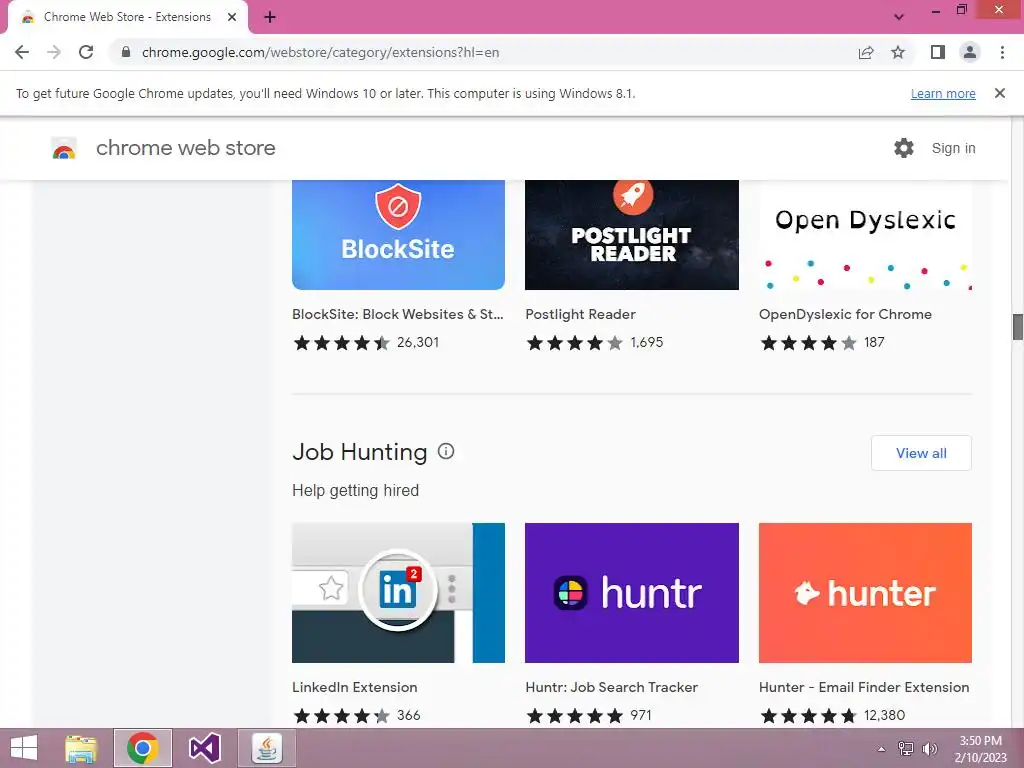The image size is (1024, 768).
Task: Click LinkedIn Extension title
Action: coord(355,687)
